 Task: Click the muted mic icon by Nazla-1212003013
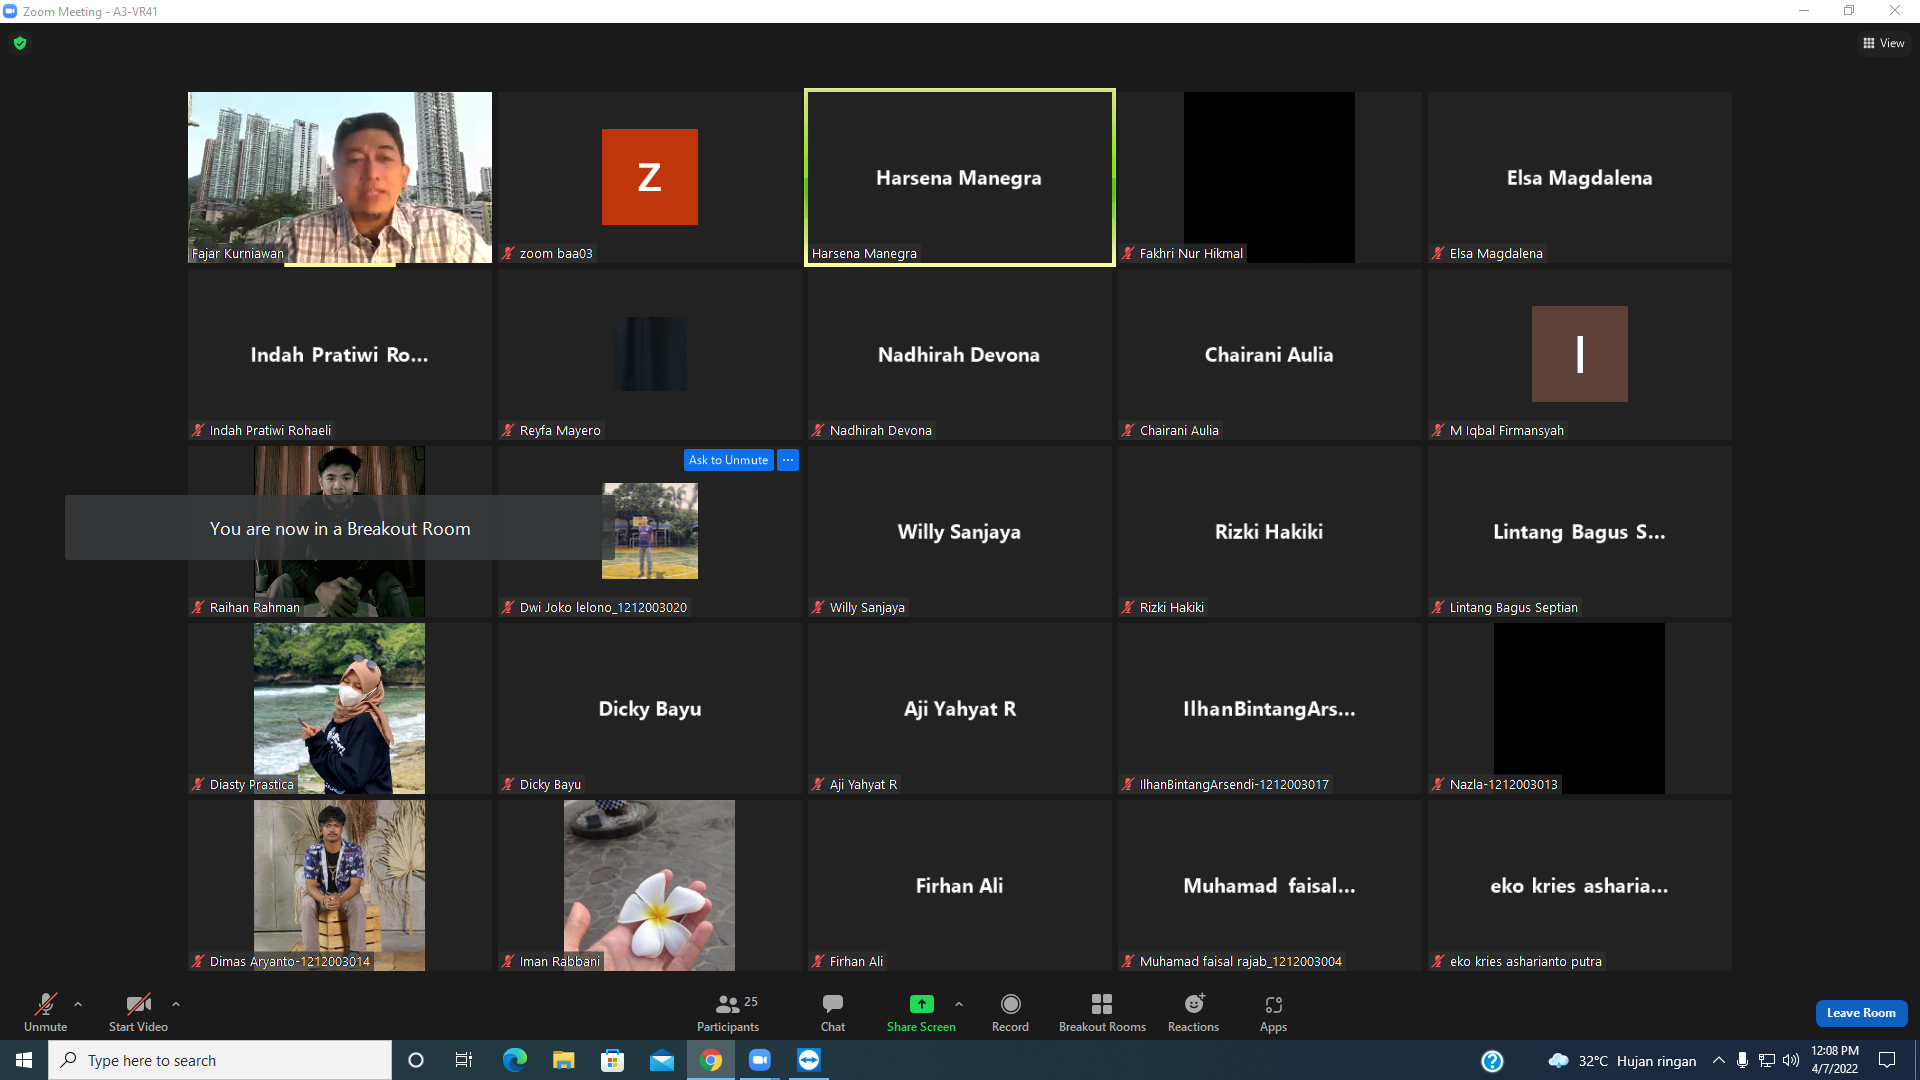click(1438, 784)
